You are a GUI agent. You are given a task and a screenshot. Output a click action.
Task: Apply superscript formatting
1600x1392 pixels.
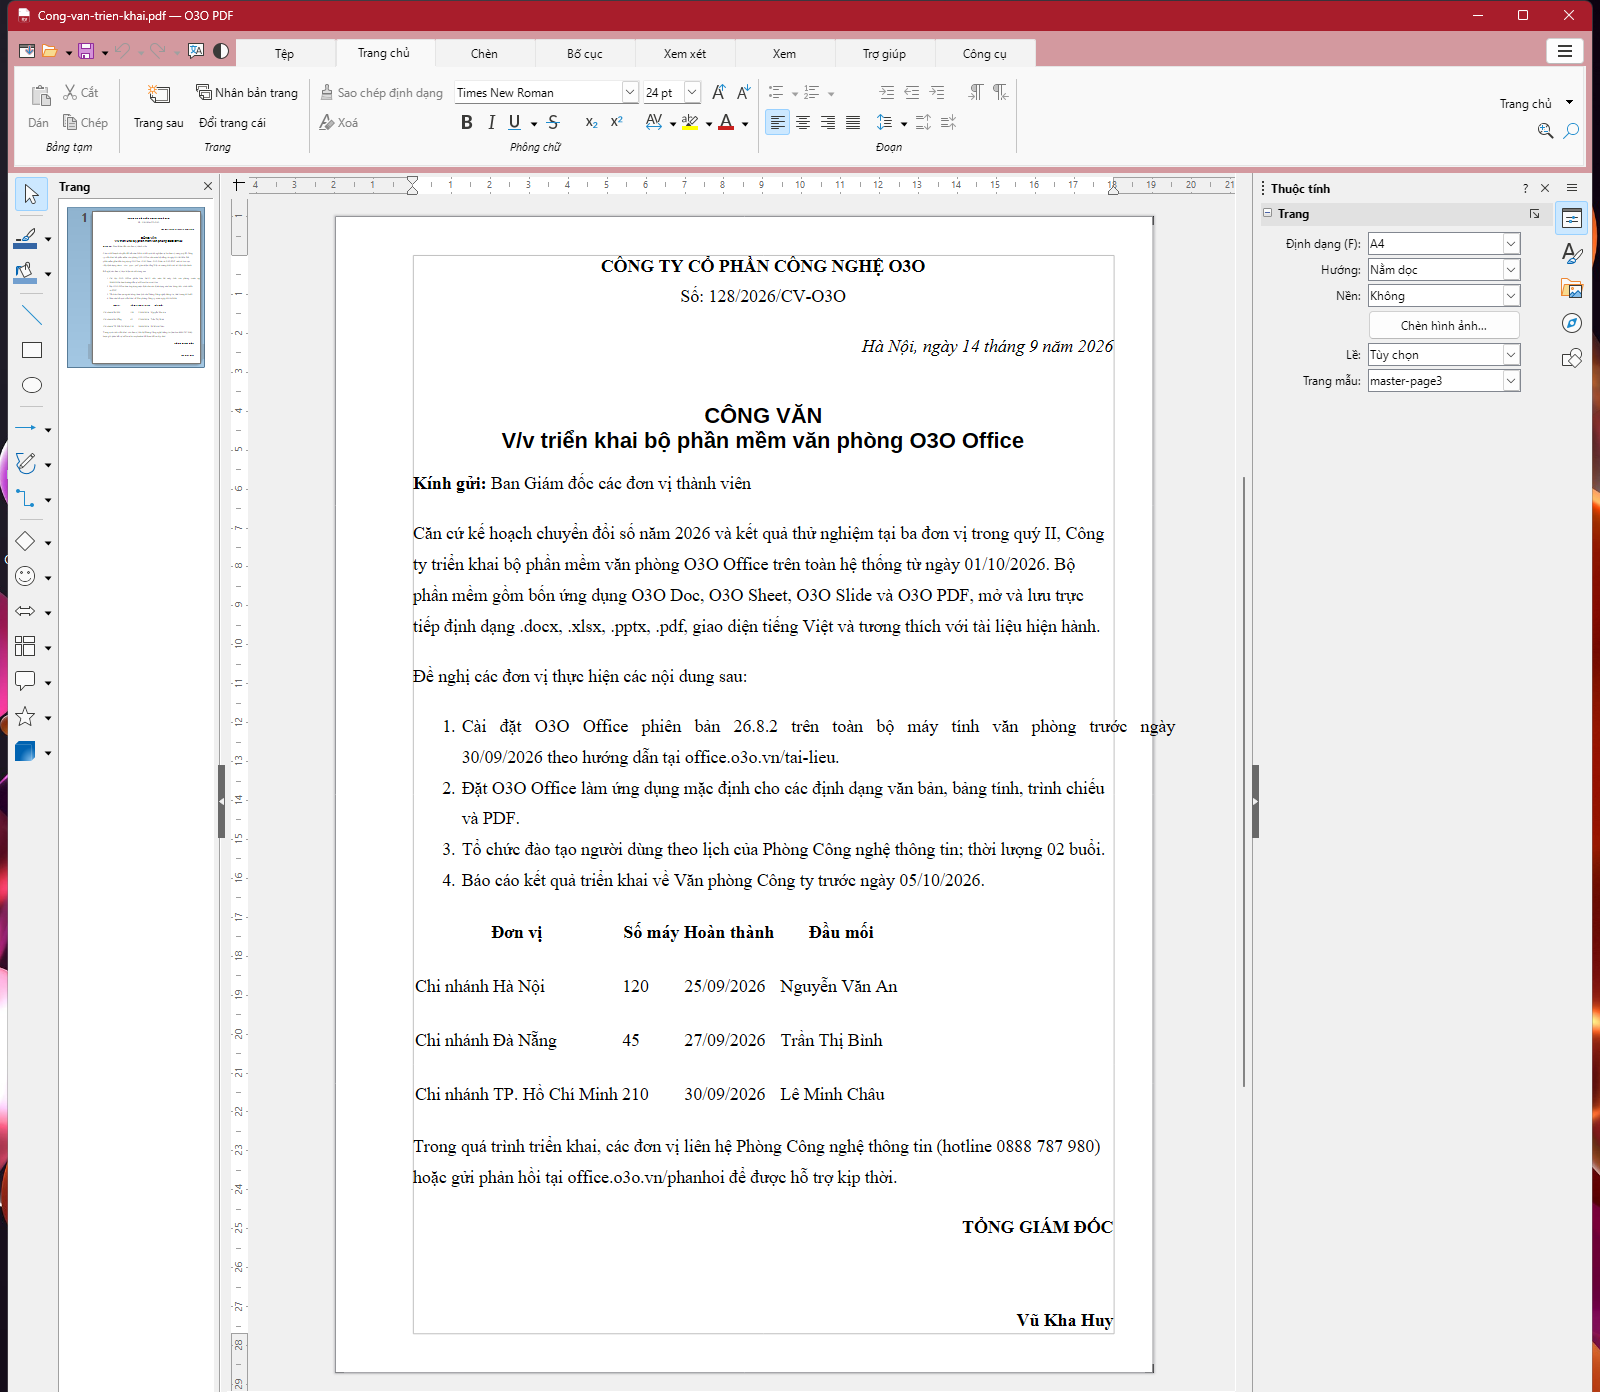coord(617,122)
